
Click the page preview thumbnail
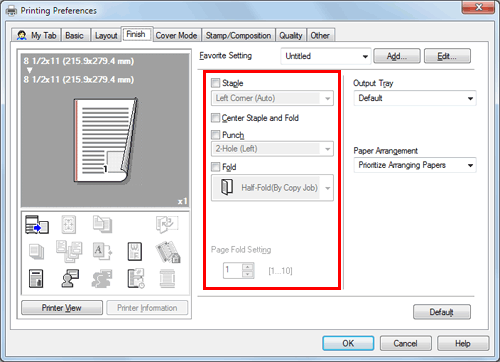point(106,141)
